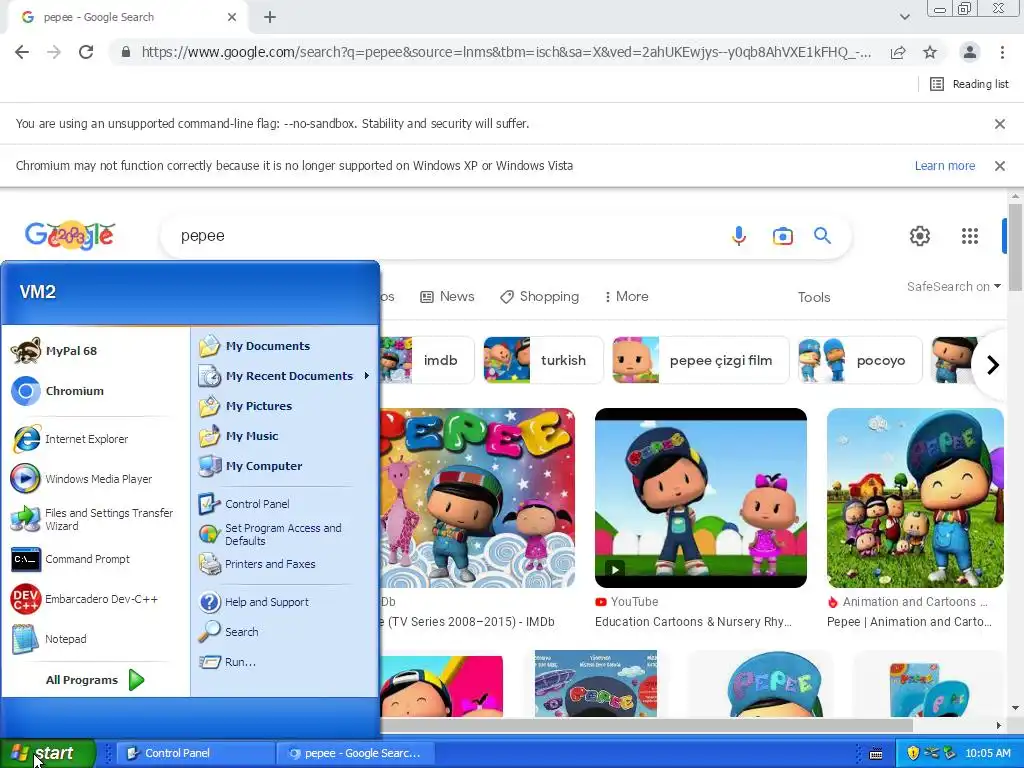Click the Start button
Image resolution: width=1024 pixels, height=768 pixels.
pyautogui.click(x=47, y=753)
